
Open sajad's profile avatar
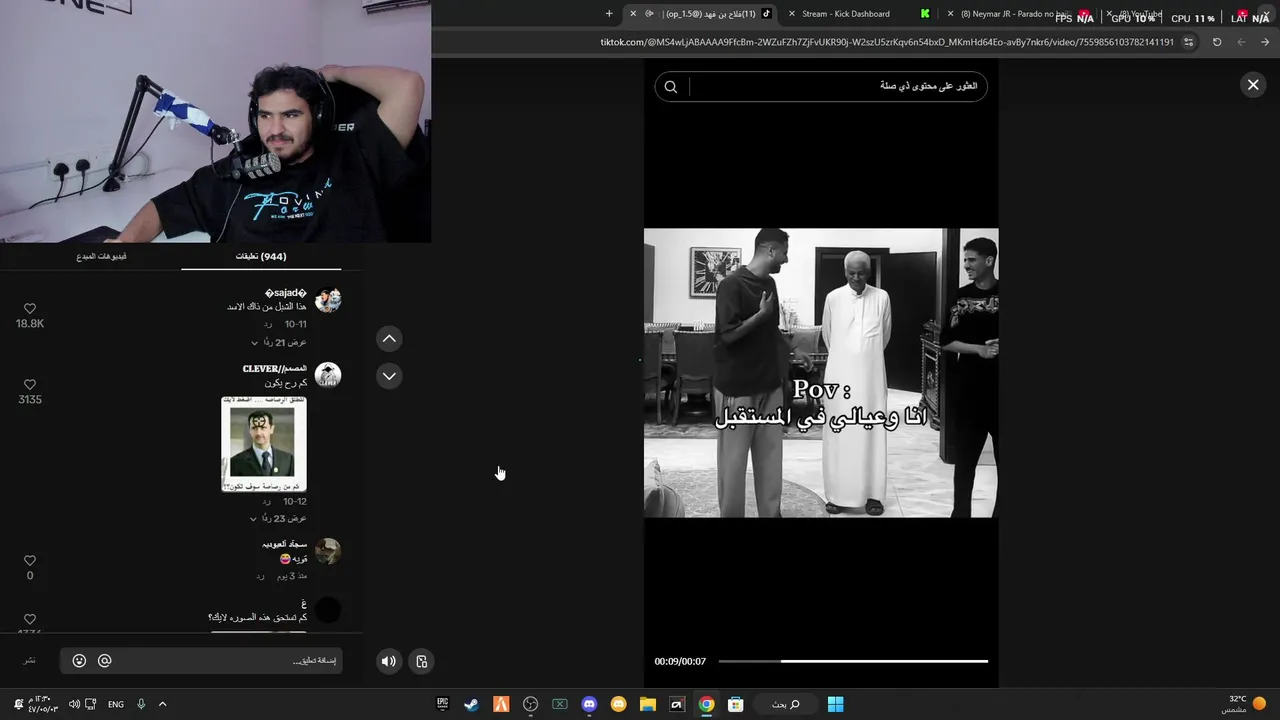click(x=328, y=299)
